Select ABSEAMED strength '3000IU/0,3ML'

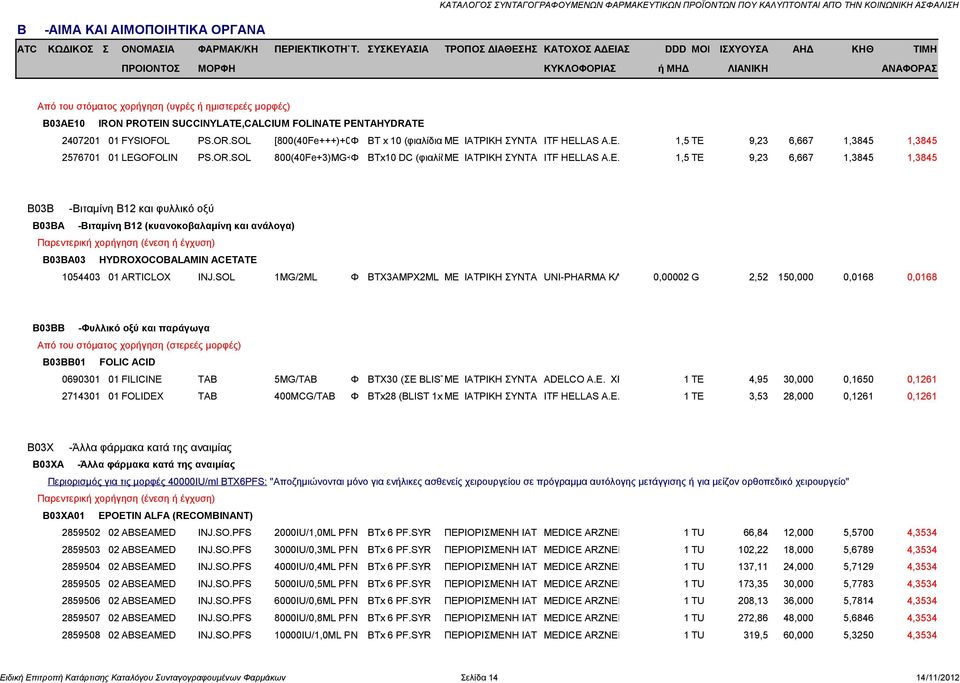(304, 550)
